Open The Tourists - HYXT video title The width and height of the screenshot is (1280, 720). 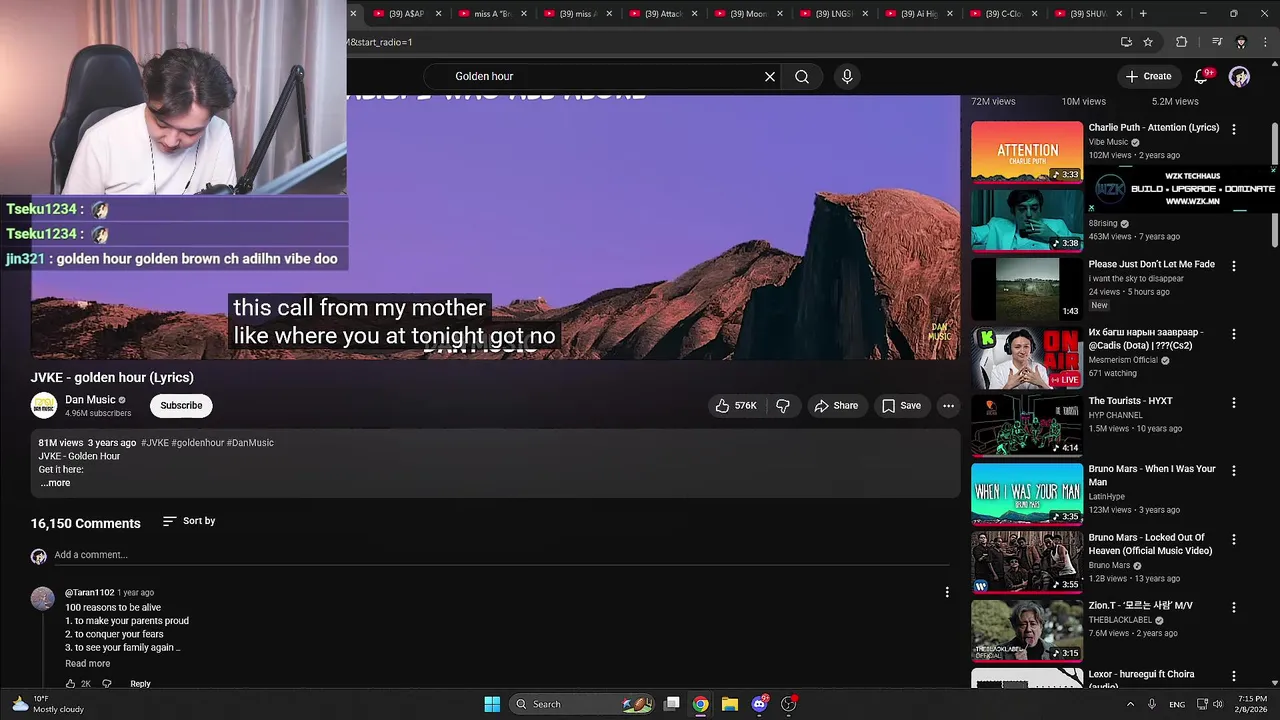[x=1130, y=401]
